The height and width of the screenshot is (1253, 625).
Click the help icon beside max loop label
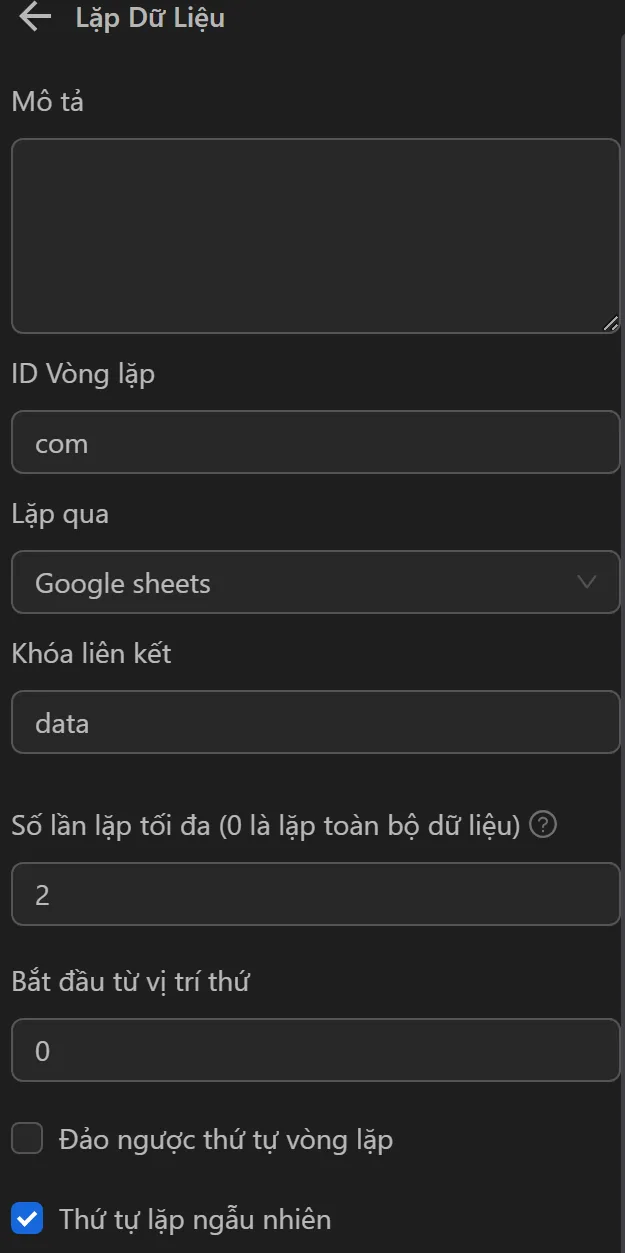543,826
